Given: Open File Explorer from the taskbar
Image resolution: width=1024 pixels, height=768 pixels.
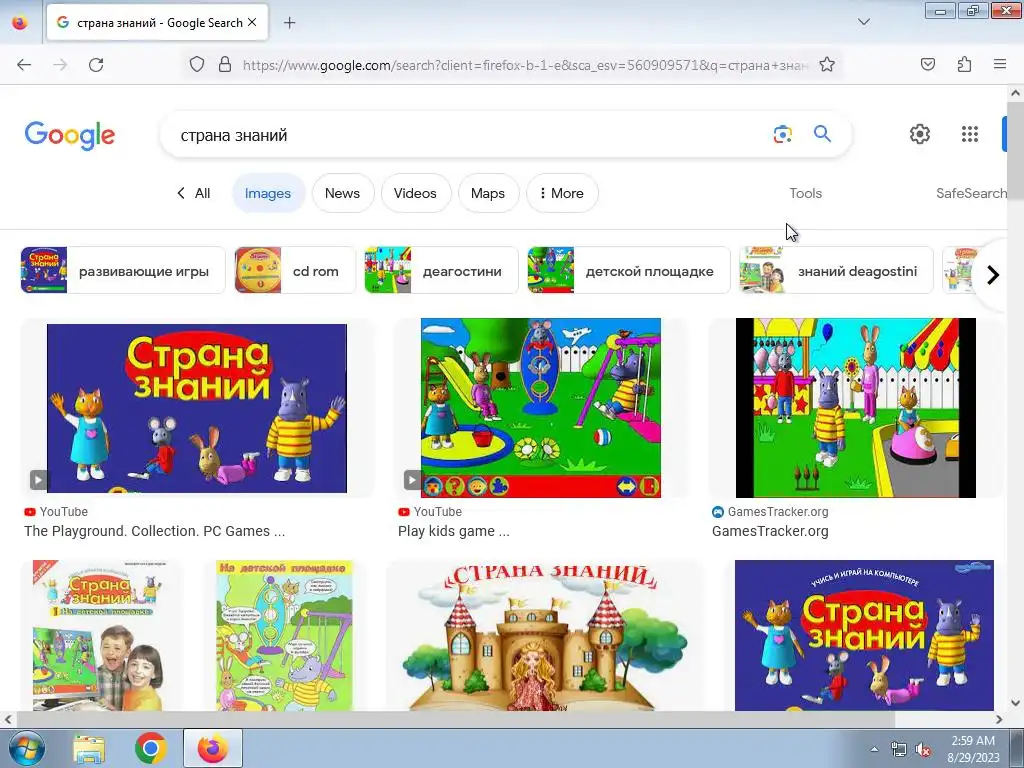Looking at the screenshot, I should pos(89,748).
